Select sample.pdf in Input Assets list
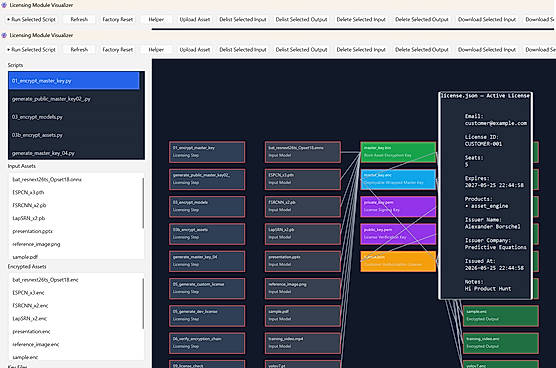Image resolution: width=556 pixels, height=368 pixels. 75,256
